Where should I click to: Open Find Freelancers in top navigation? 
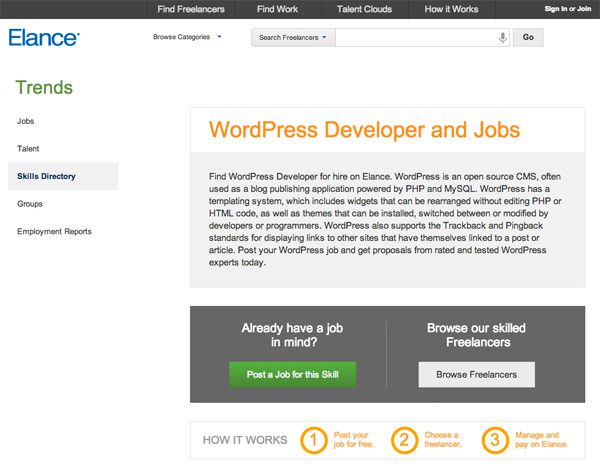click(191, 9)
